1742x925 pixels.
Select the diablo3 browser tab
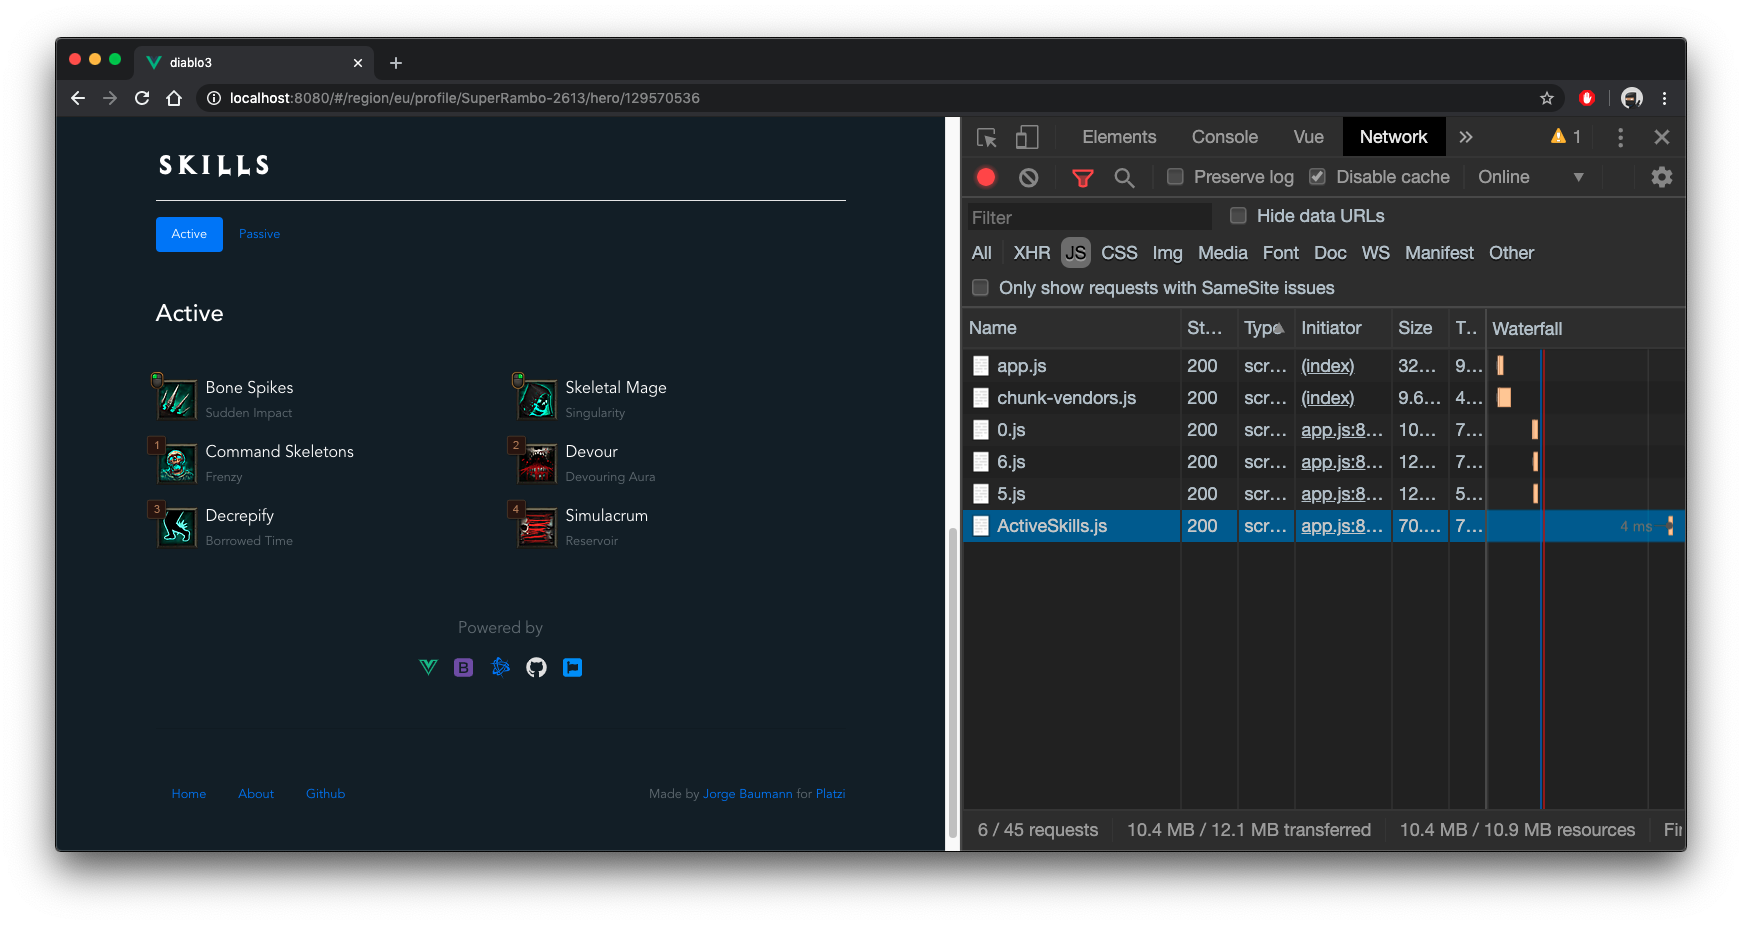pos(255,62)
